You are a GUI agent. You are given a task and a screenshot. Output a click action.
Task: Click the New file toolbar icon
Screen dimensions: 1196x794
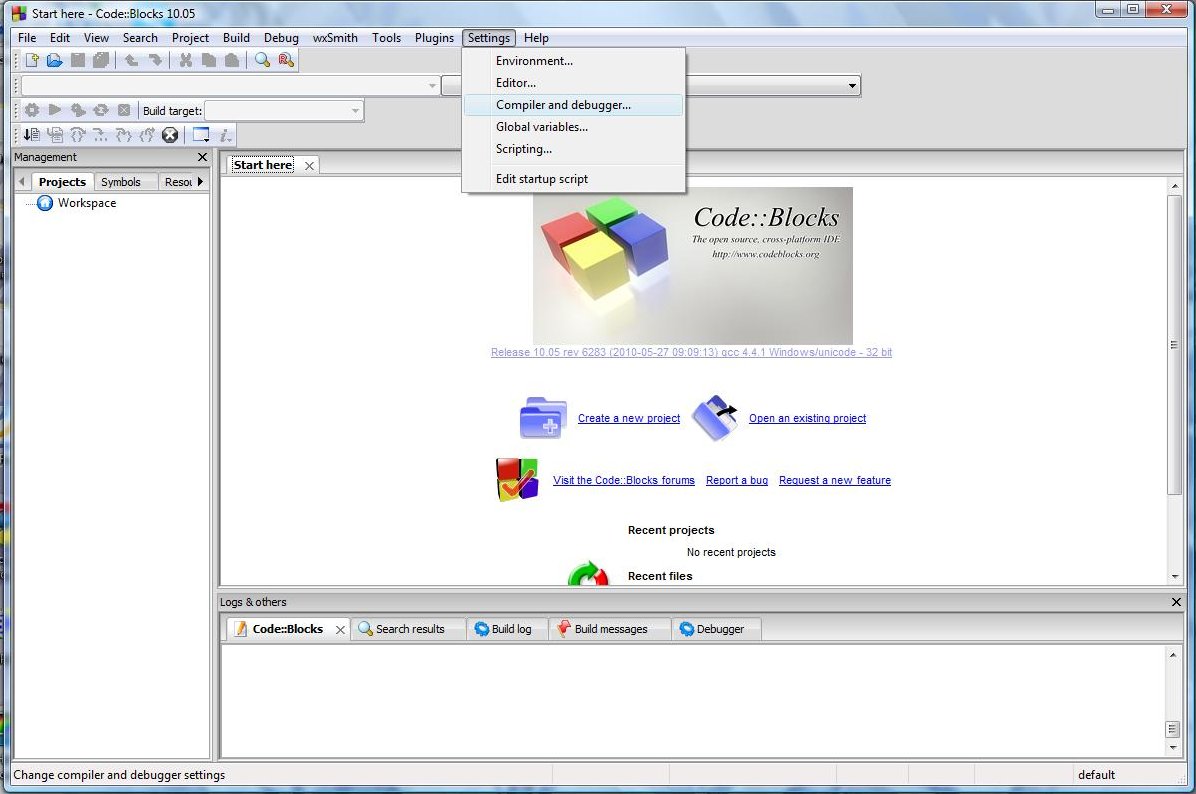pyautogui.click(x=32, y=60)
